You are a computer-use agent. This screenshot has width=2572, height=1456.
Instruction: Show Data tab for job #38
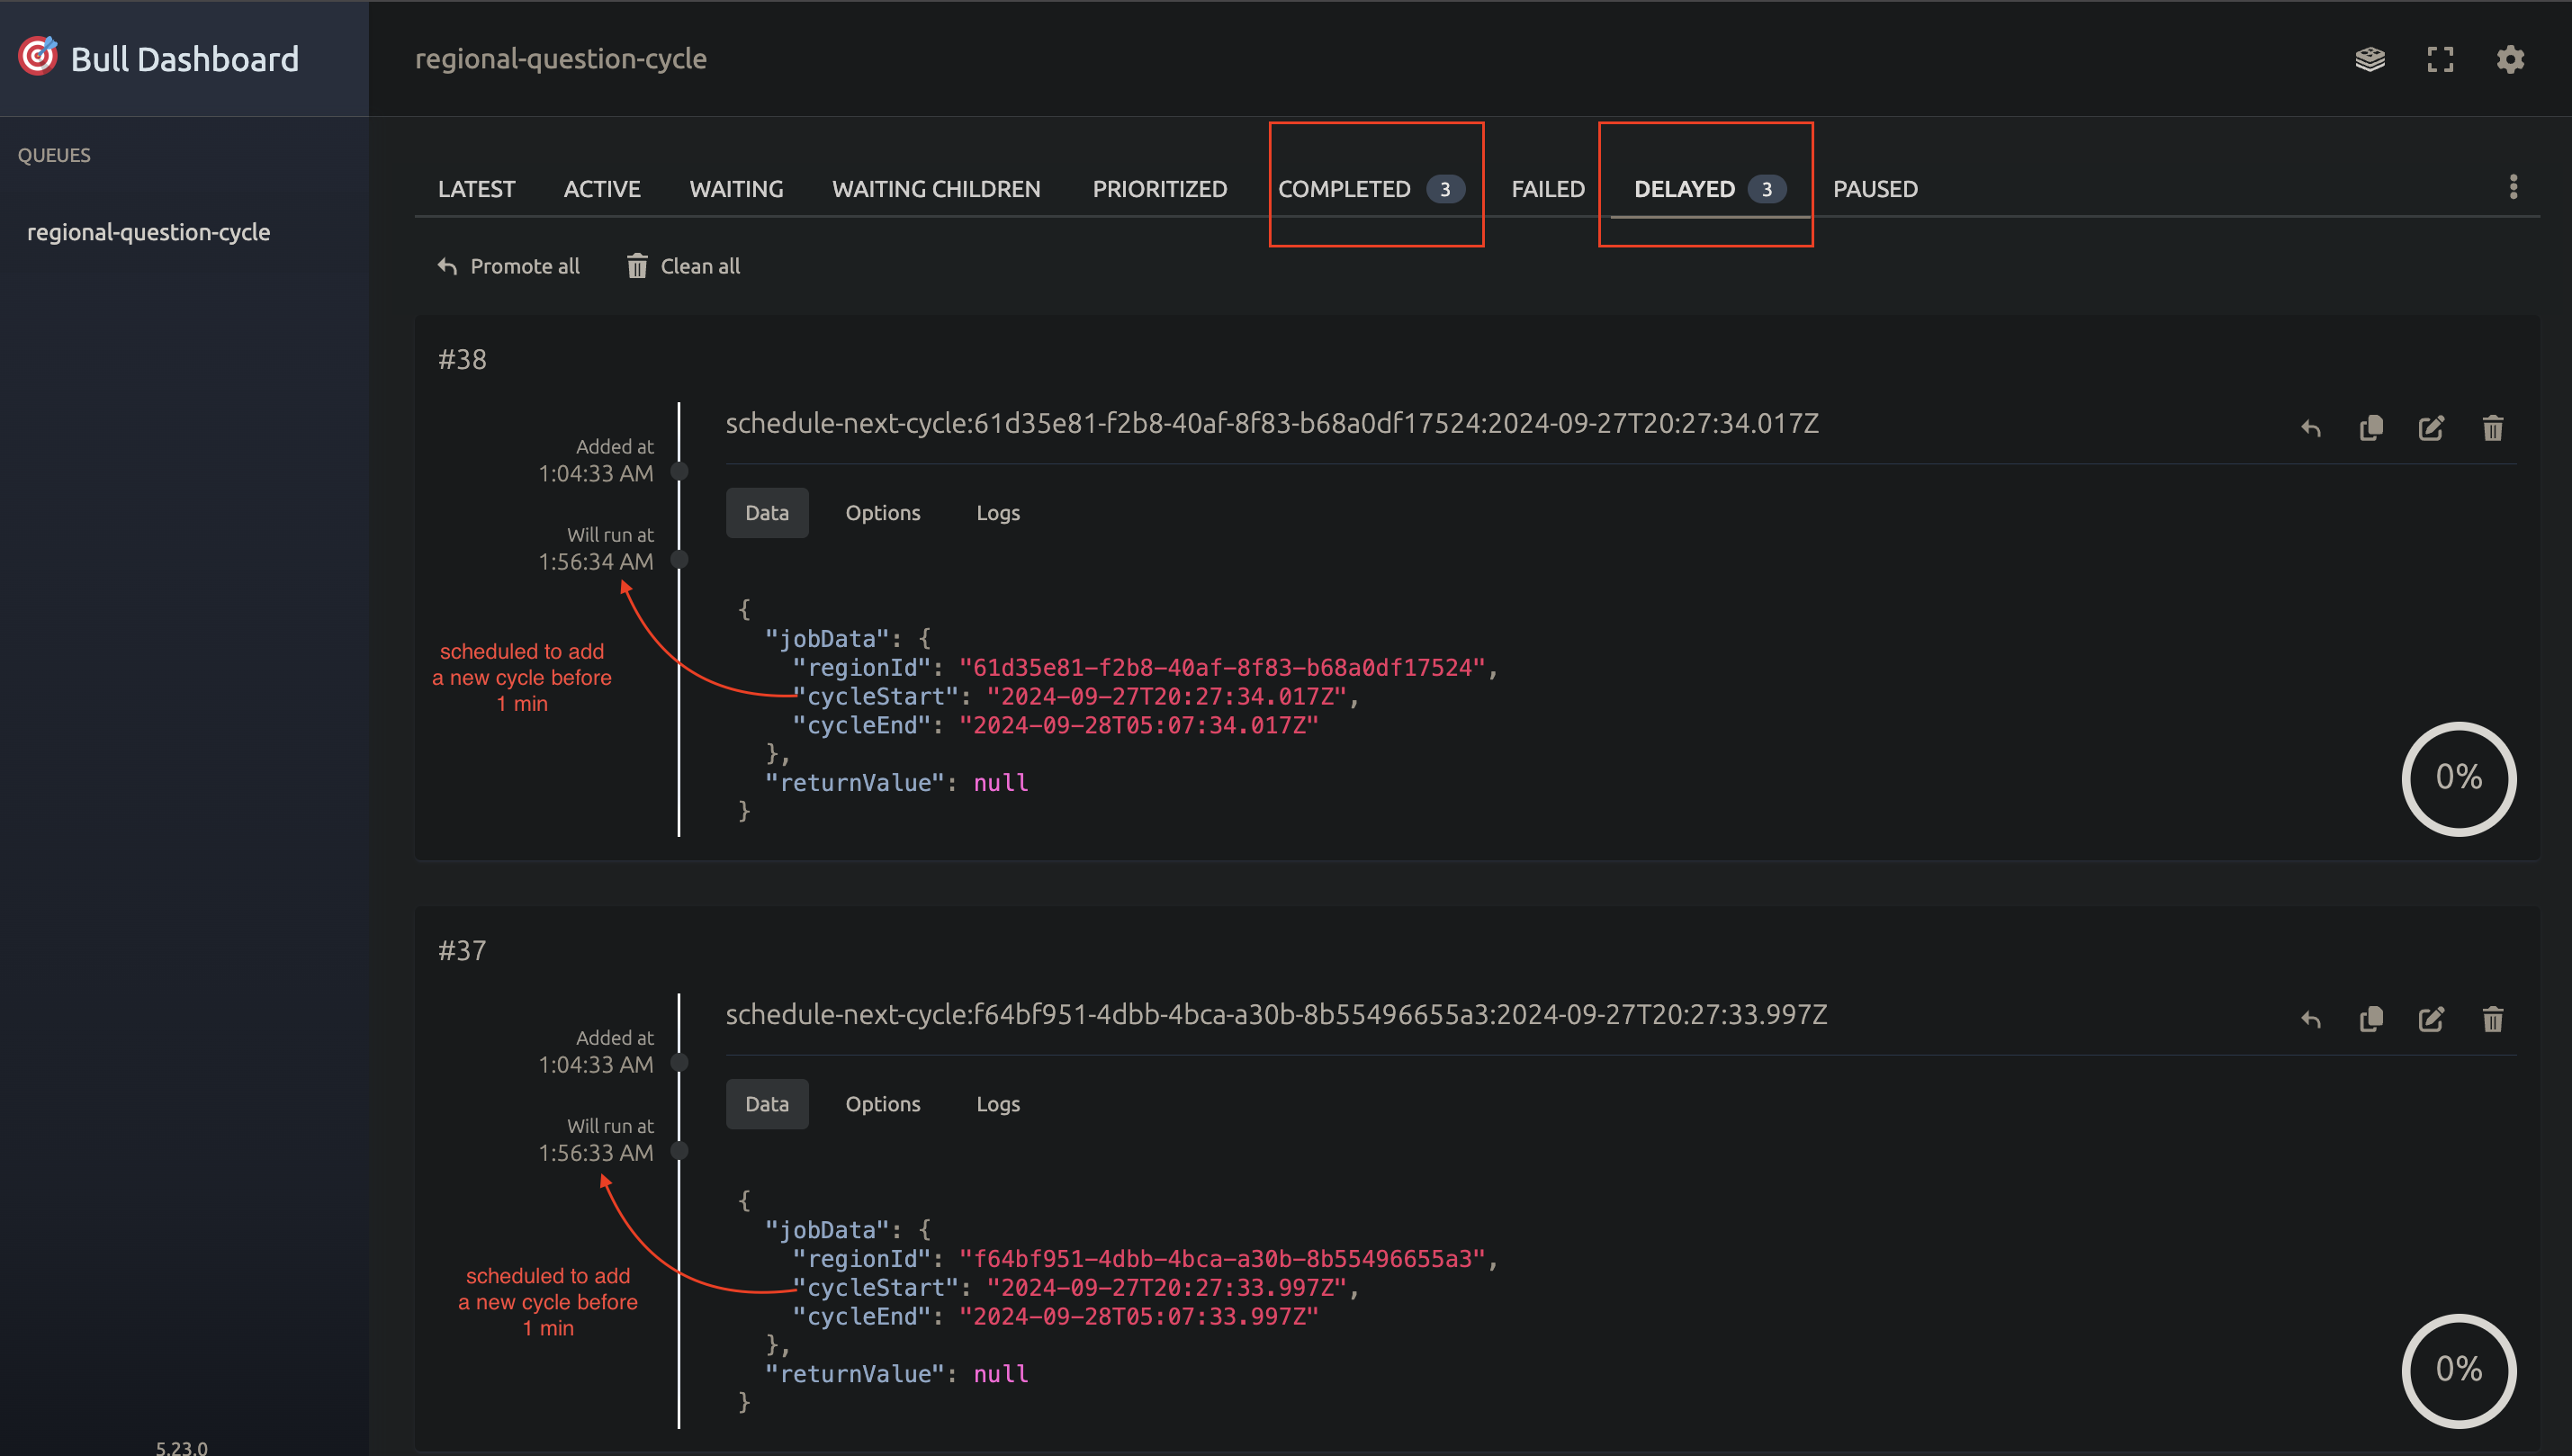click(x=766, y=513)
